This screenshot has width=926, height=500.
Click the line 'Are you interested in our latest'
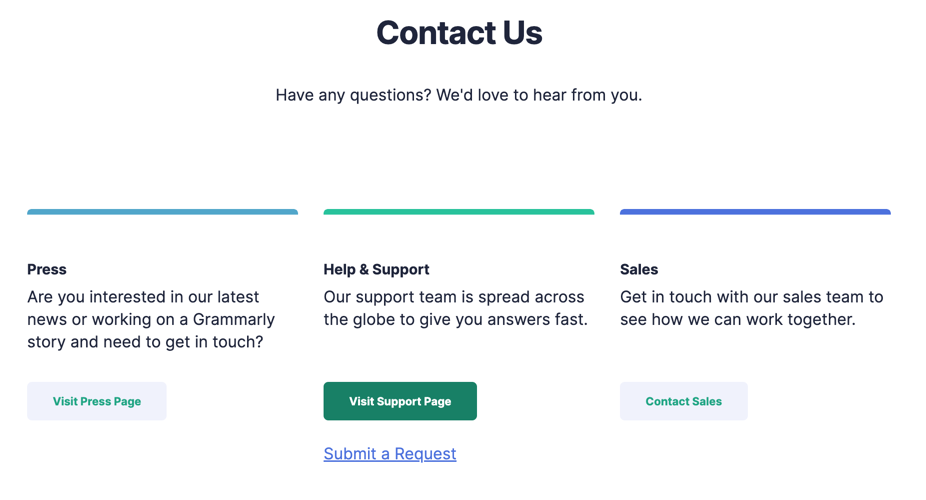tap(144, 297)
